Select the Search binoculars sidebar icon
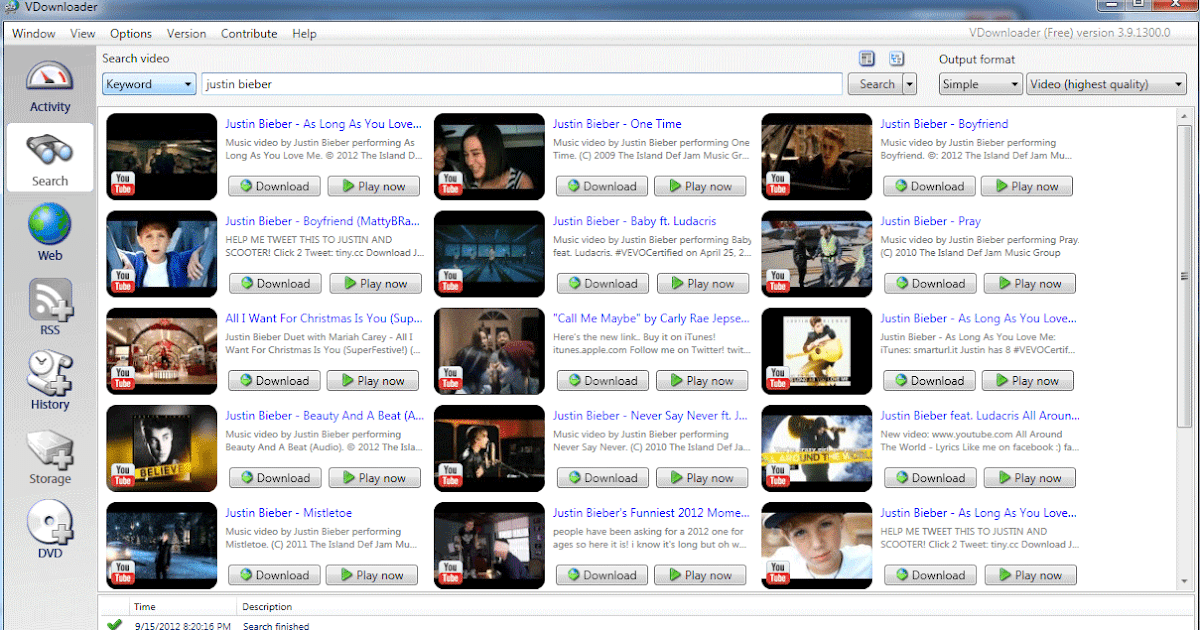This screenshot has width=1200, height=630. click(50, 157)
